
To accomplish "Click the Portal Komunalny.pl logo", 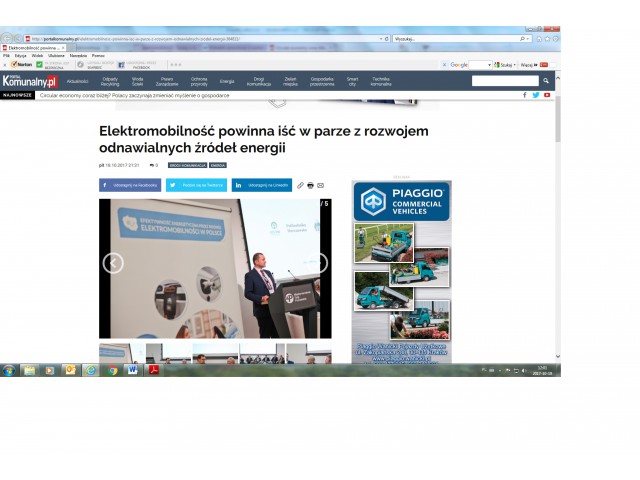I will (31, 81).
